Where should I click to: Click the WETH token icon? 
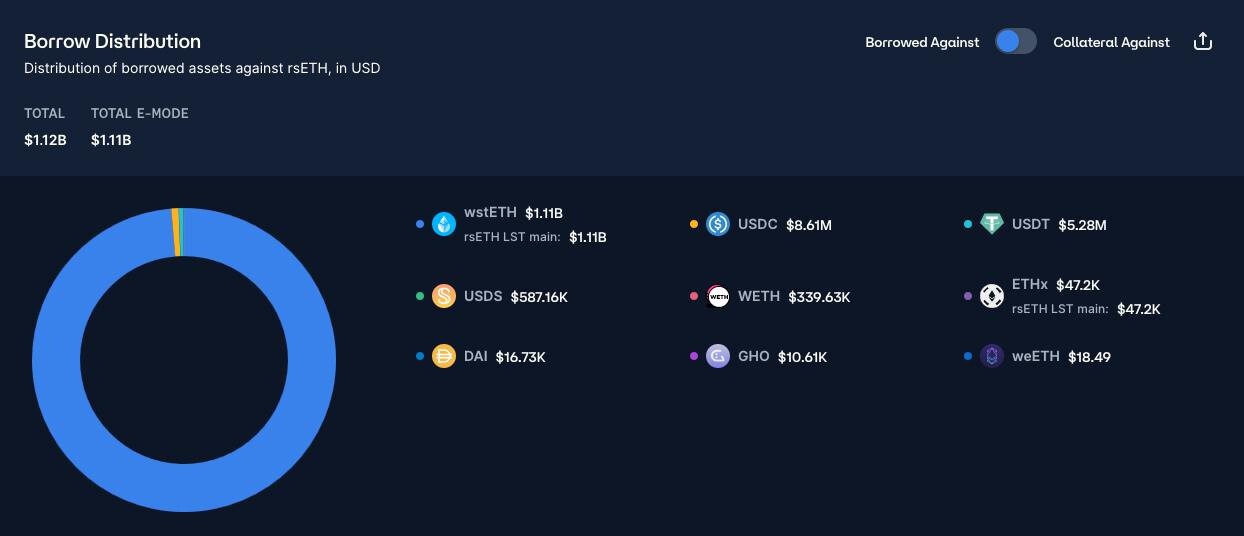point(718,297)
